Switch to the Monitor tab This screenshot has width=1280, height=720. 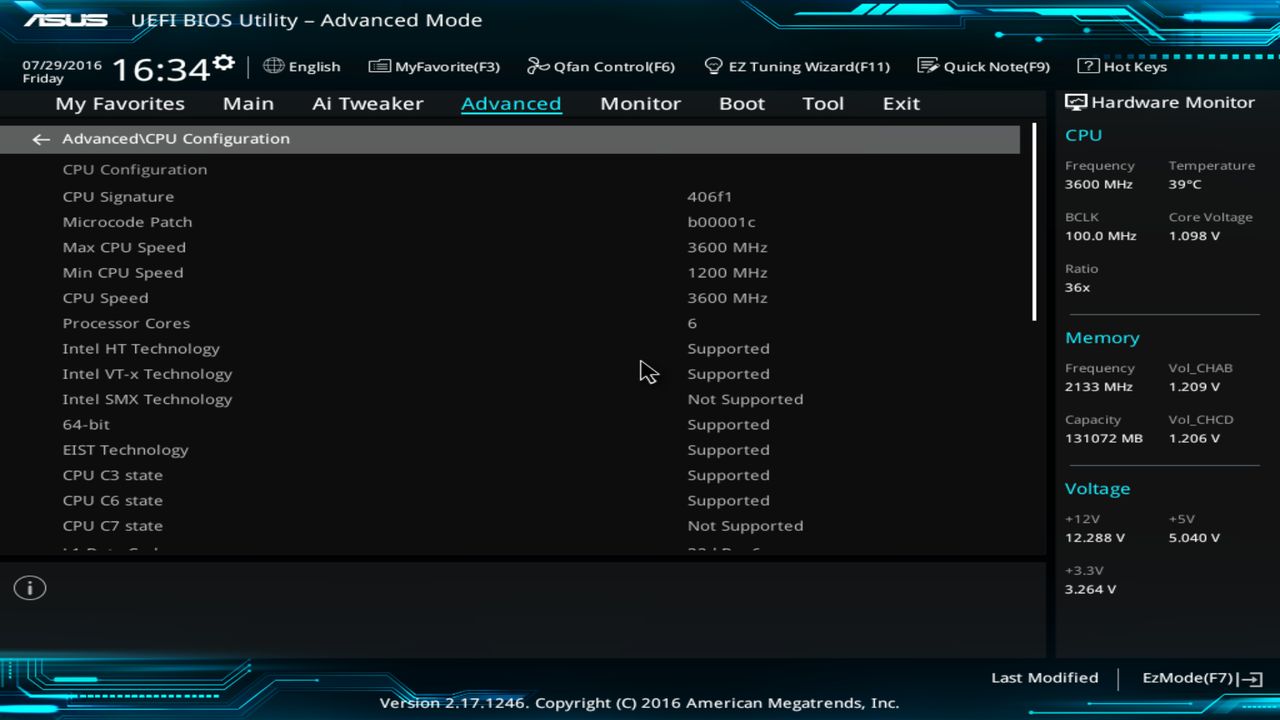point(640,103)
